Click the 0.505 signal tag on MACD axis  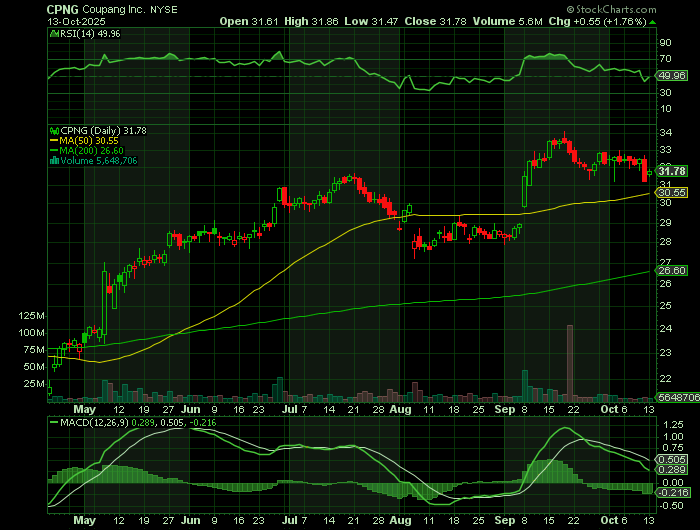pos(672,459)
